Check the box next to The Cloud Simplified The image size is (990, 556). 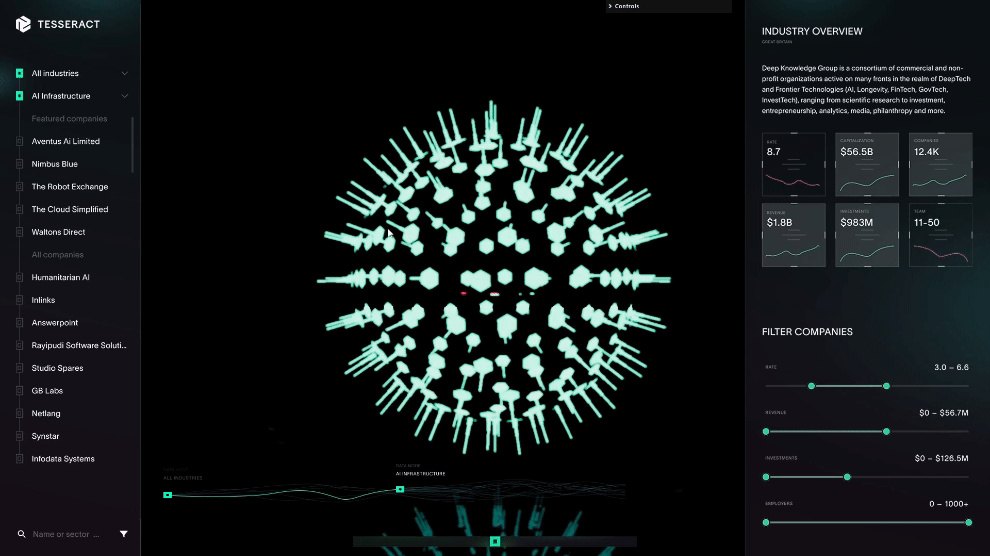tap(20, 210)
